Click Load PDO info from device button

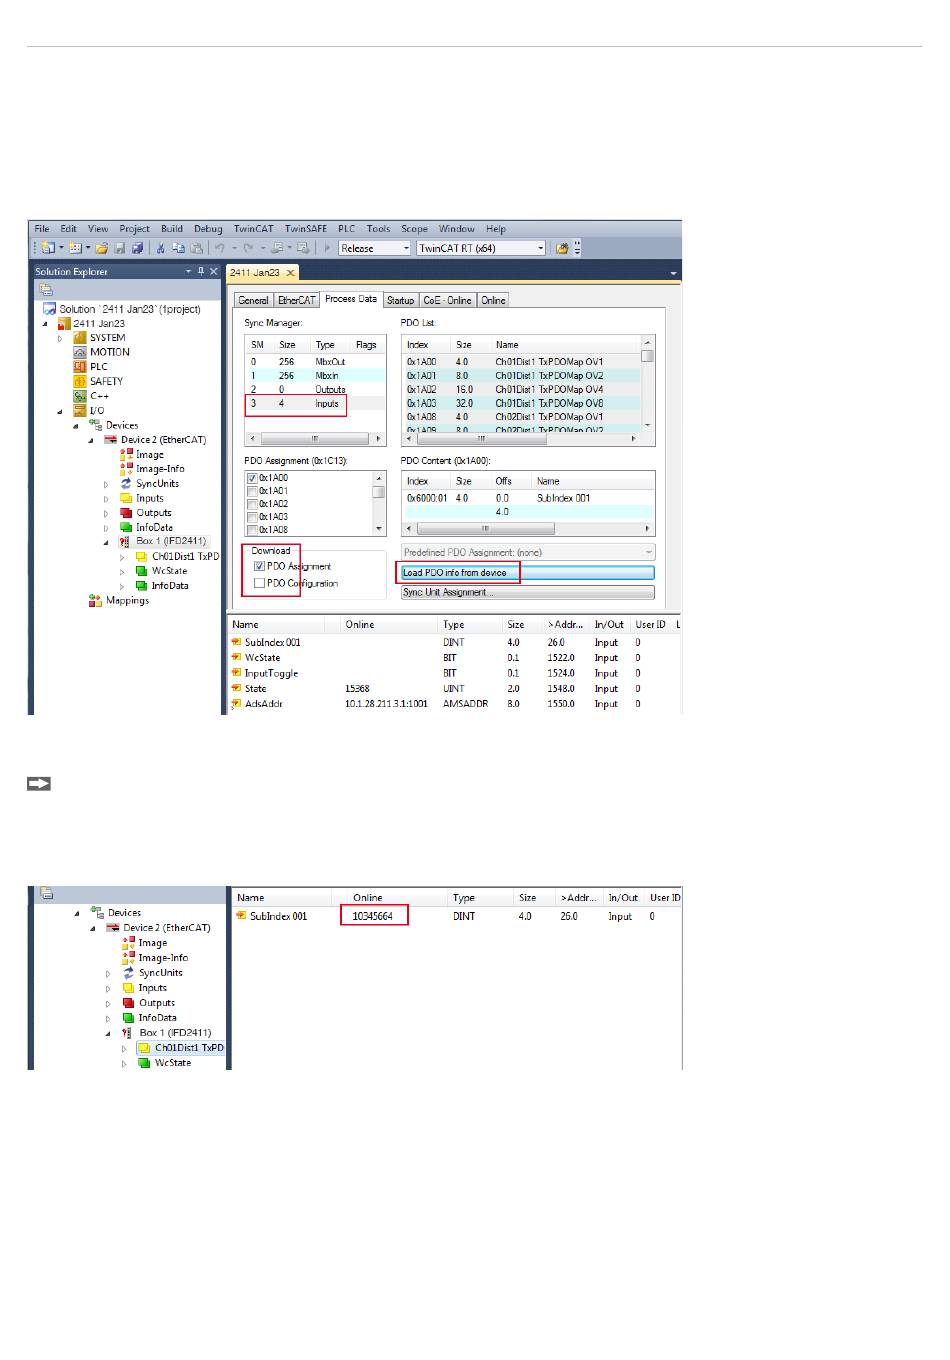(x=527, y=573)
